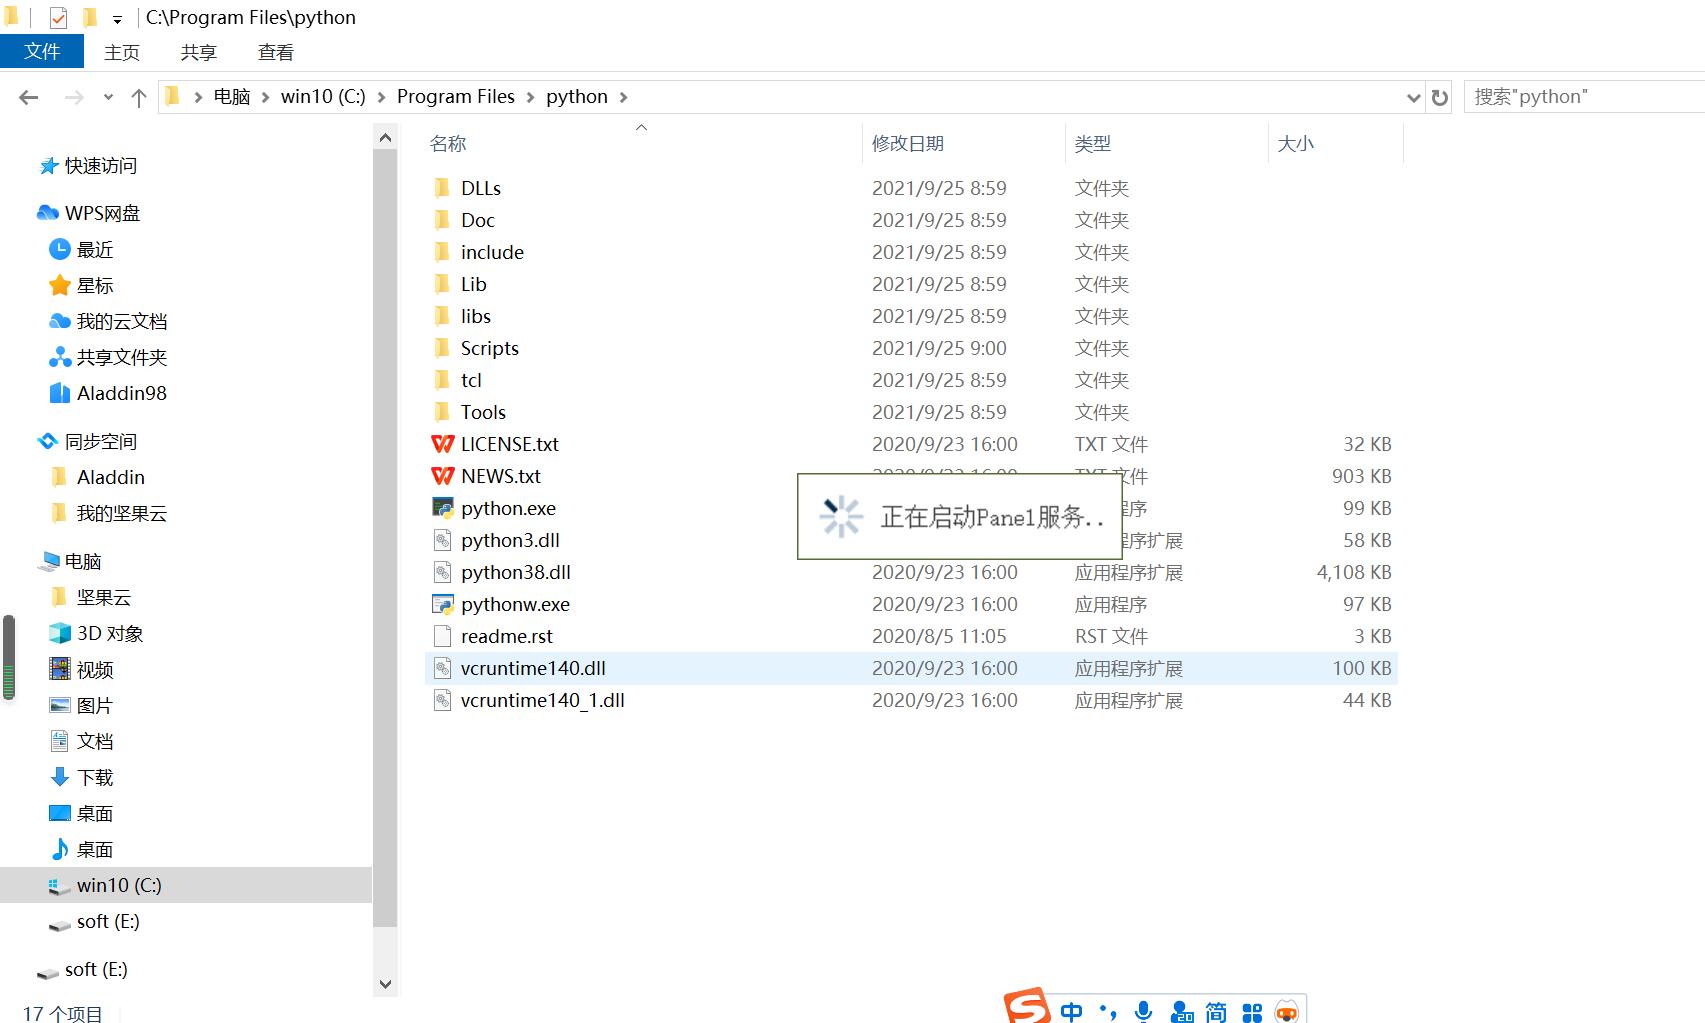Open the recent locations dropdown
This screenshot has height=1023, width=1705.
(x=108, y=97)
